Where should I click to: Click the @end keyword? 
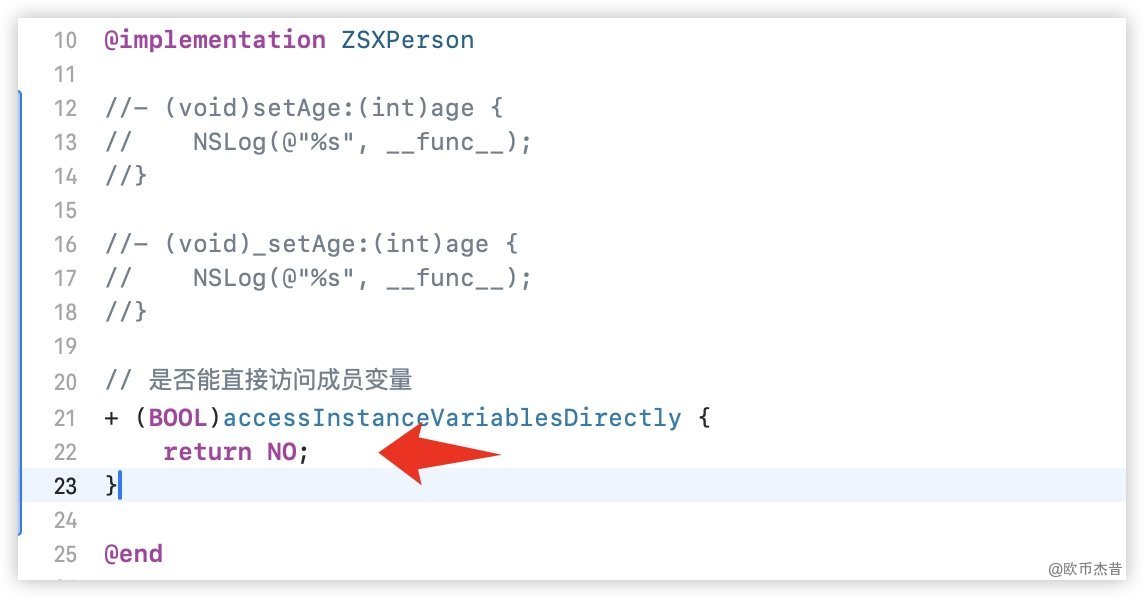coord(133,554)
